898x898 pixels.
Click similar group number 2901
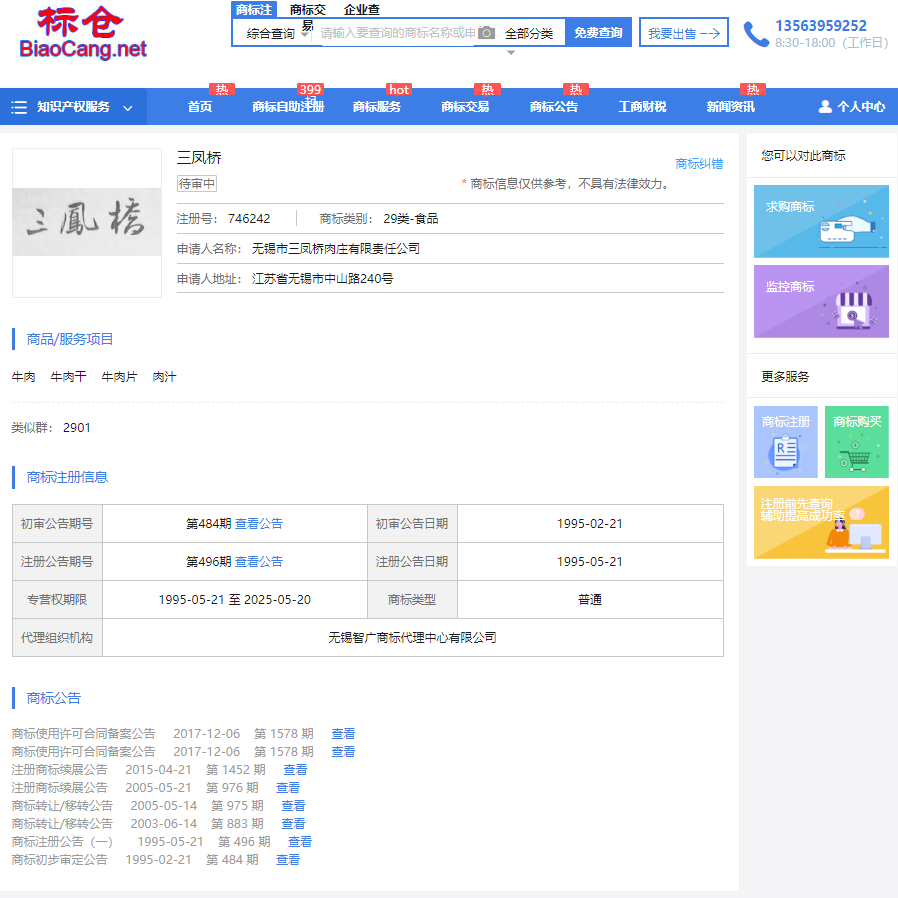[77, 428]
